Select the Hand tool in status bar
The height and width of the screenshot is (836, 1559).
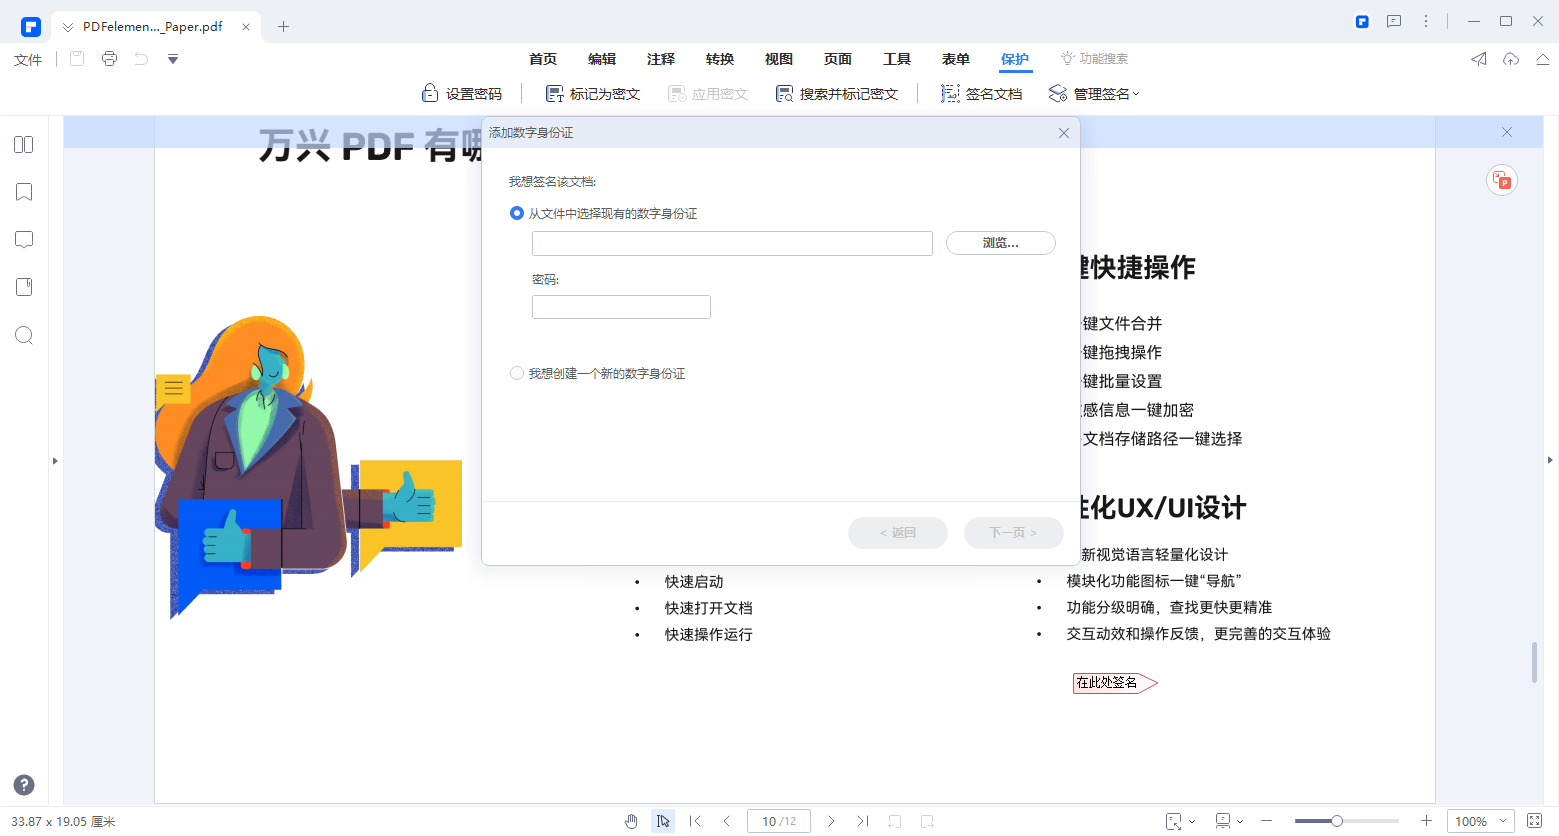631,820
